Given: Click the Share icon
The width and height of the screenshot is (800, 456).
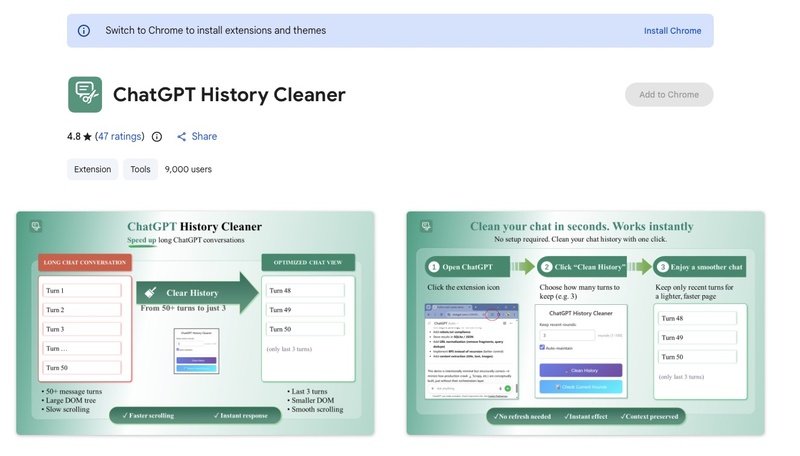Looking at the screenshot, I should pyautogui.click(x=182, y=137).
